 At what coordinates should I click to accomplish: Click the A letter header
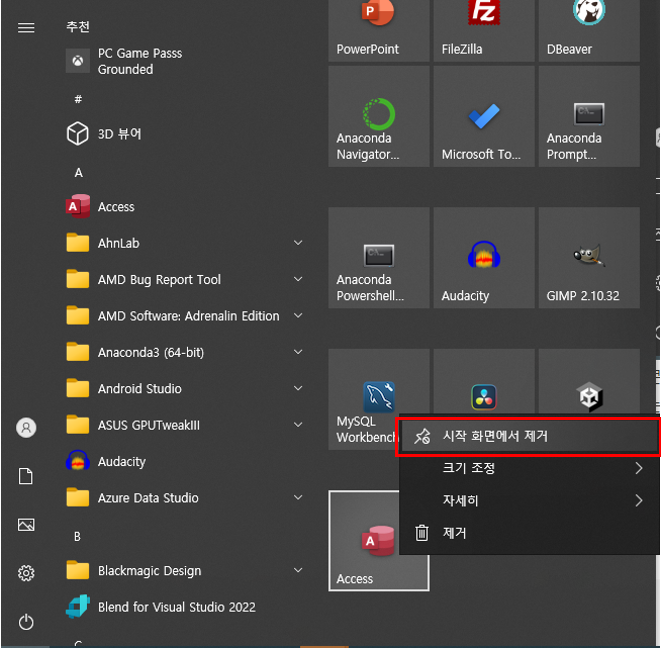(78, 172)
